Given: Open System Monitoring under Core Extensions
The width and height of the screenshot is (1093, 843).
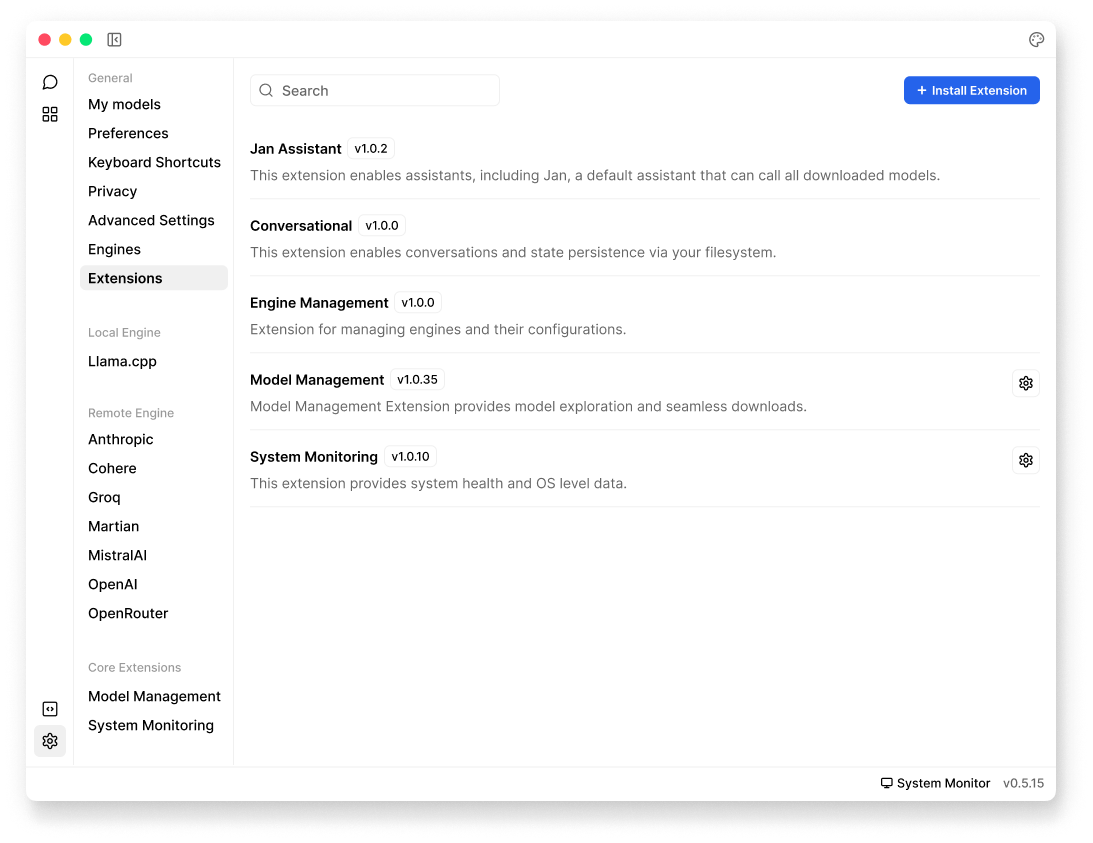Looking at the screenshot, I should 151,725.
